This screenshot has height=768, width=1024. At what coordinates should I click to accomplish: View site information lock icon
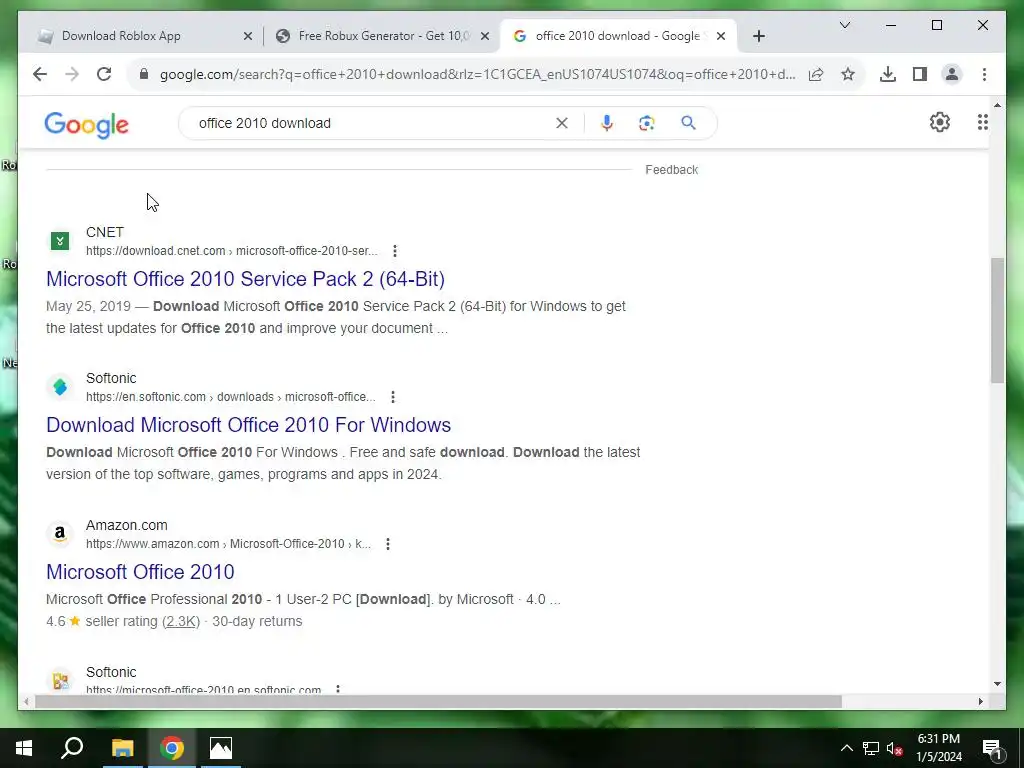click(144, 74)
